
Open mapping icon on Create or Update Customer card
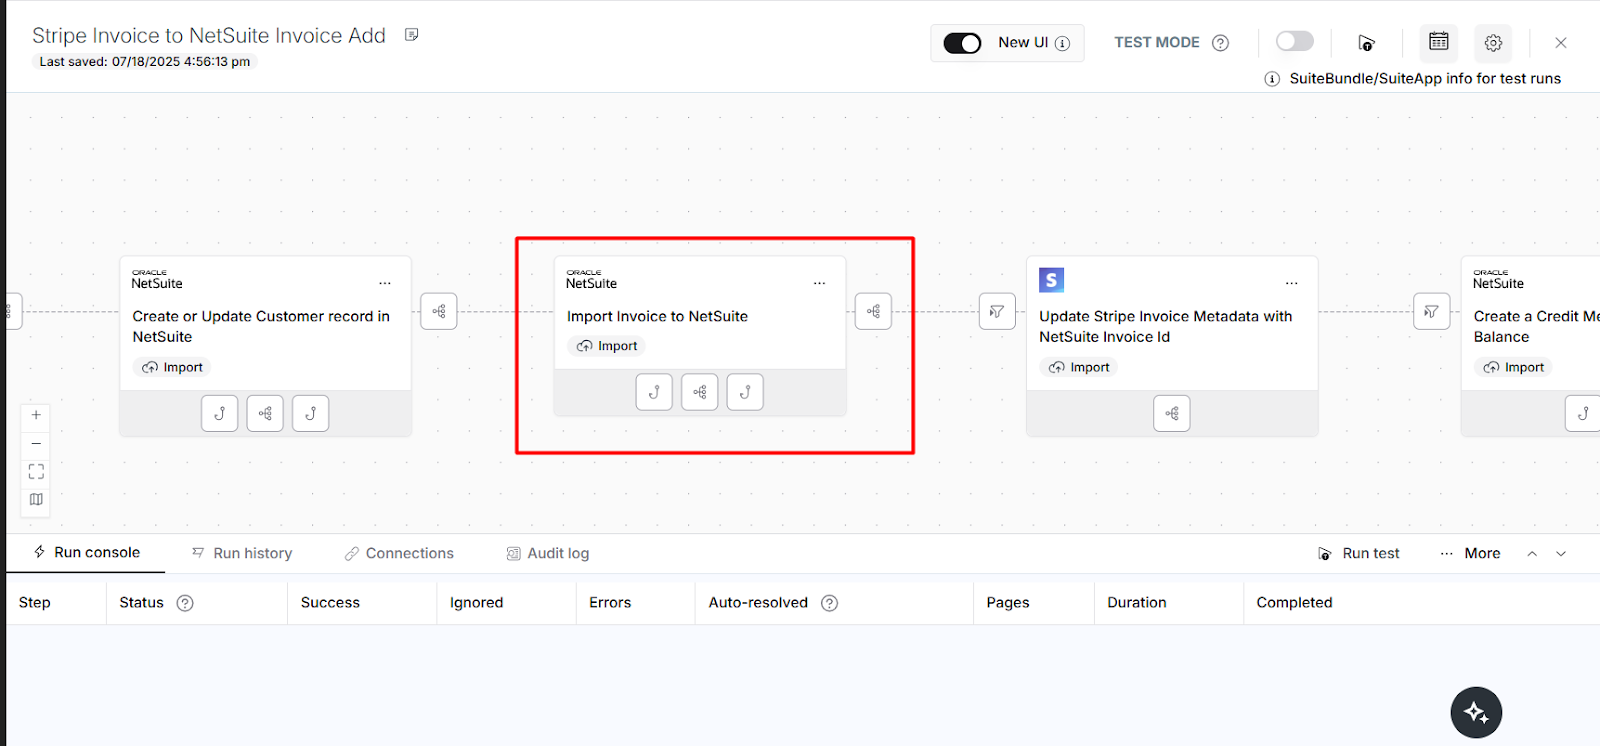point(265,413)
